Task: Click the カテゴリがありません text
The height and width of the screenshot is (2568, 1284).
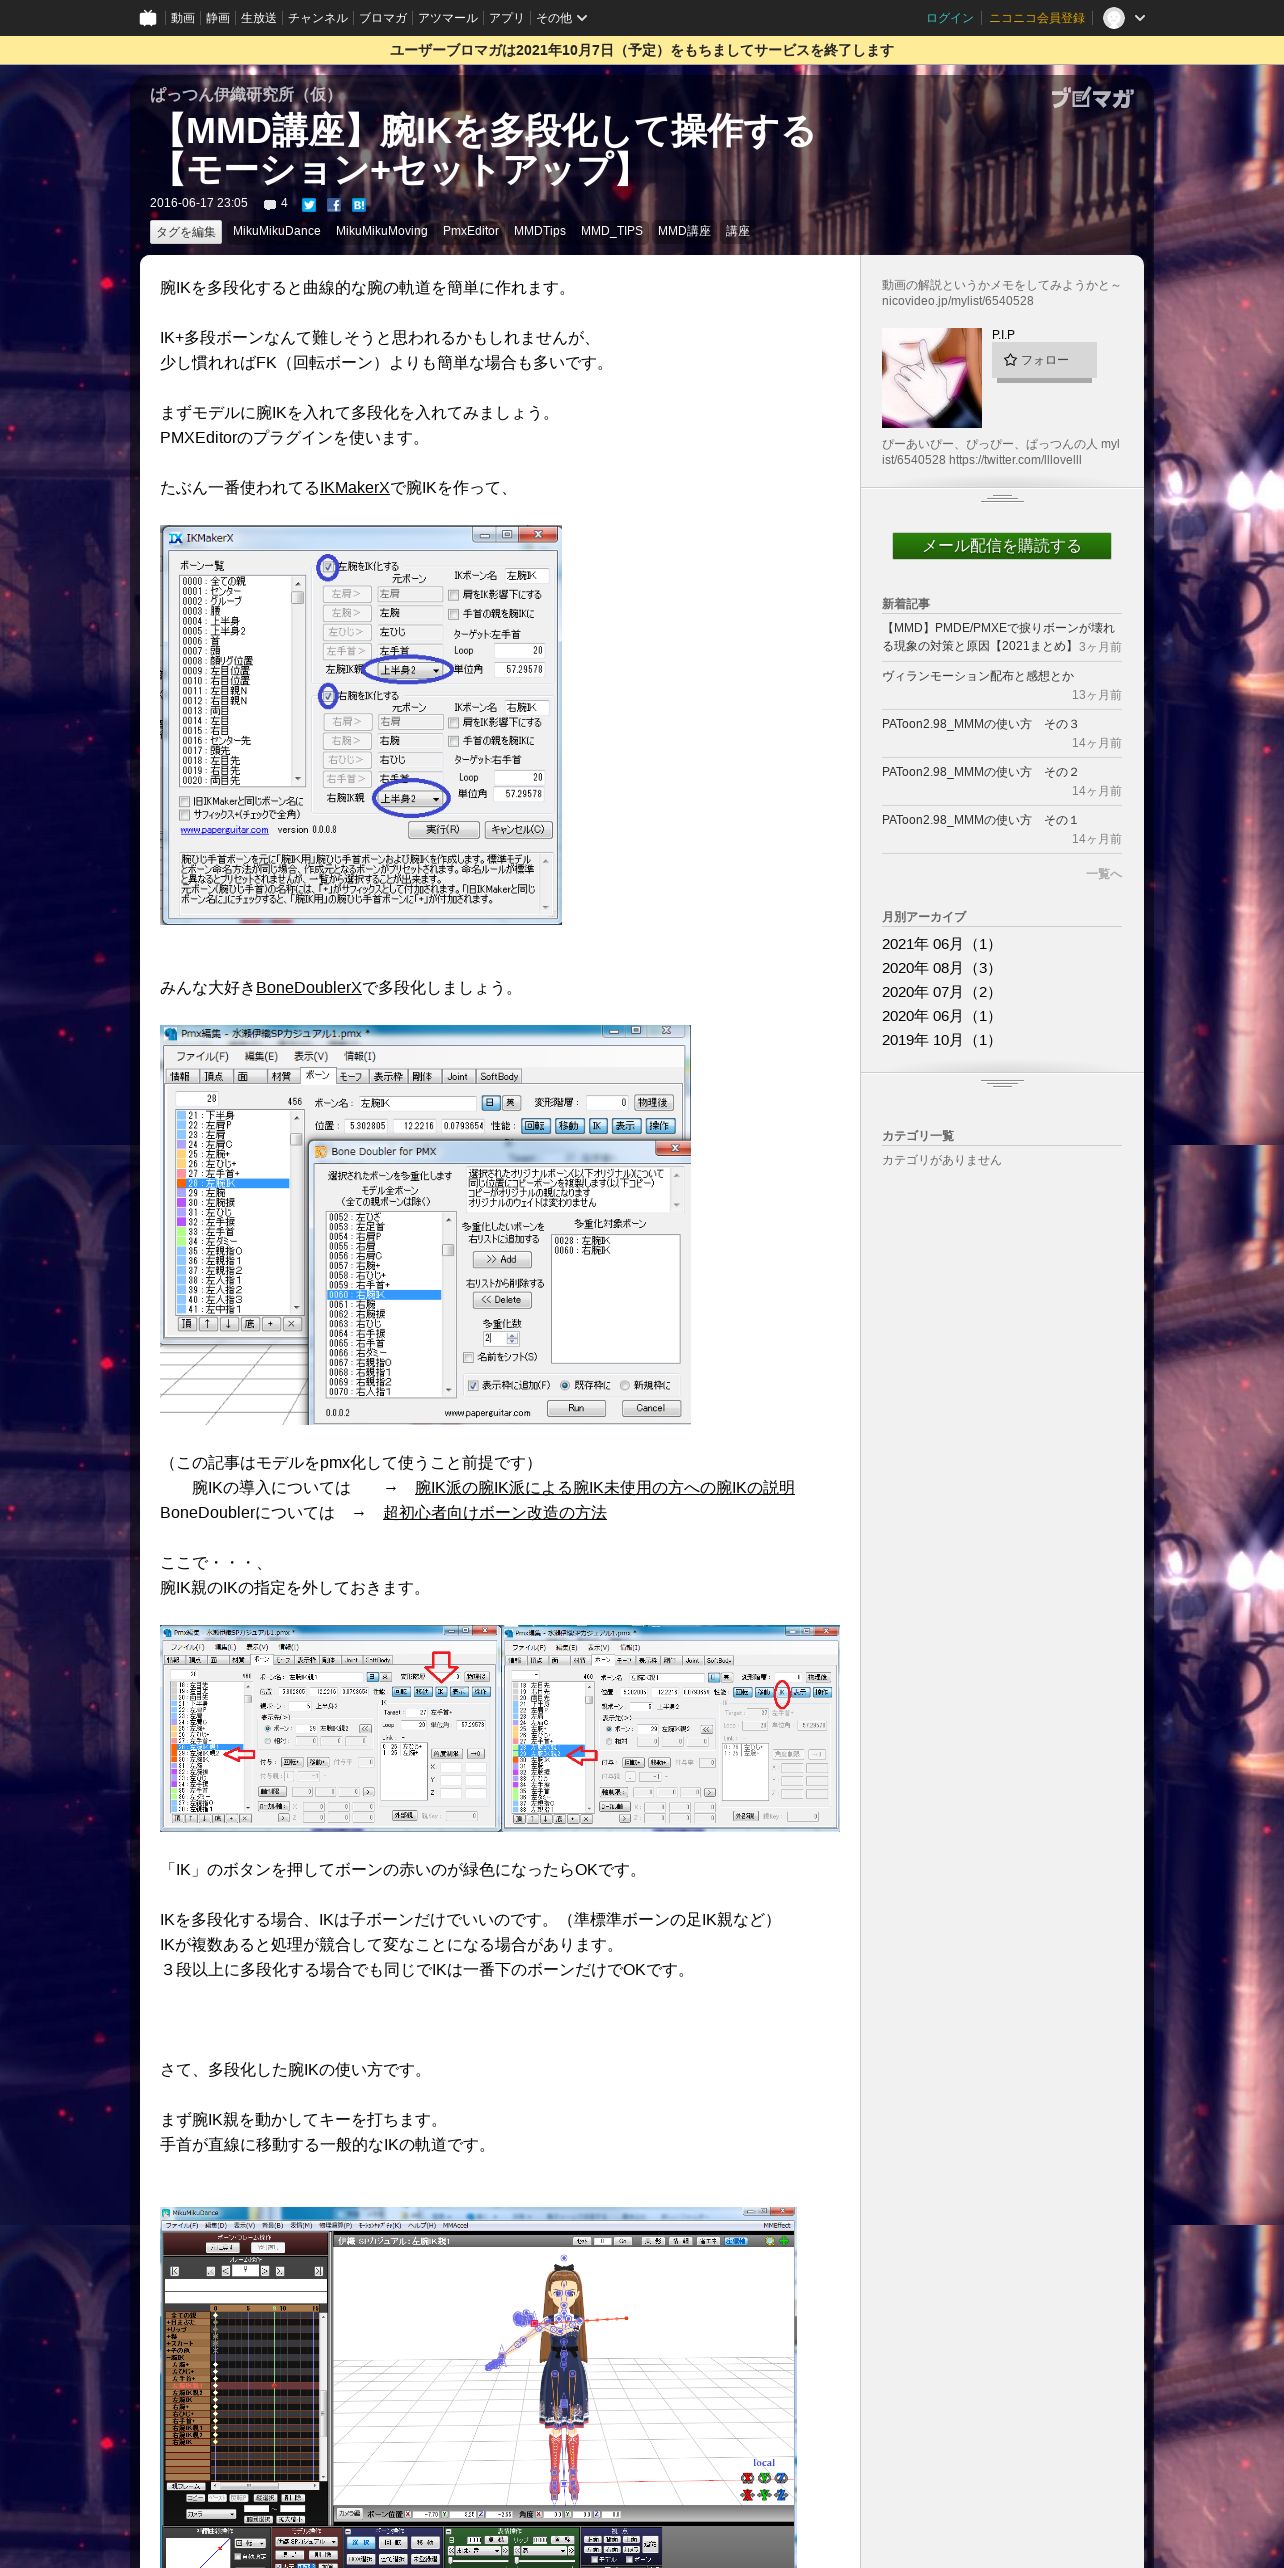Action: (x=941, y=1160)
